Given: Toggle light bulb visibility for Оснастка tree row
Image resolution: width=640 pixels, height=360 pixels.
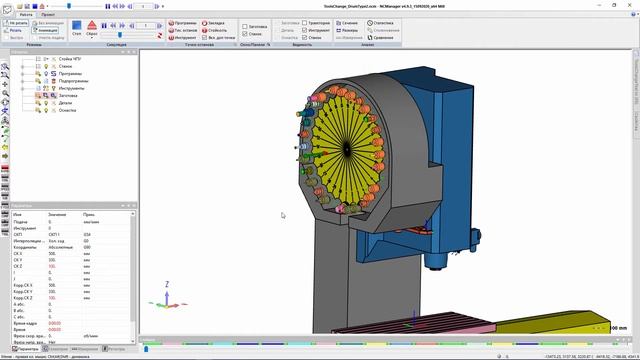Looking at the screenshot, I should pos(46,110).
